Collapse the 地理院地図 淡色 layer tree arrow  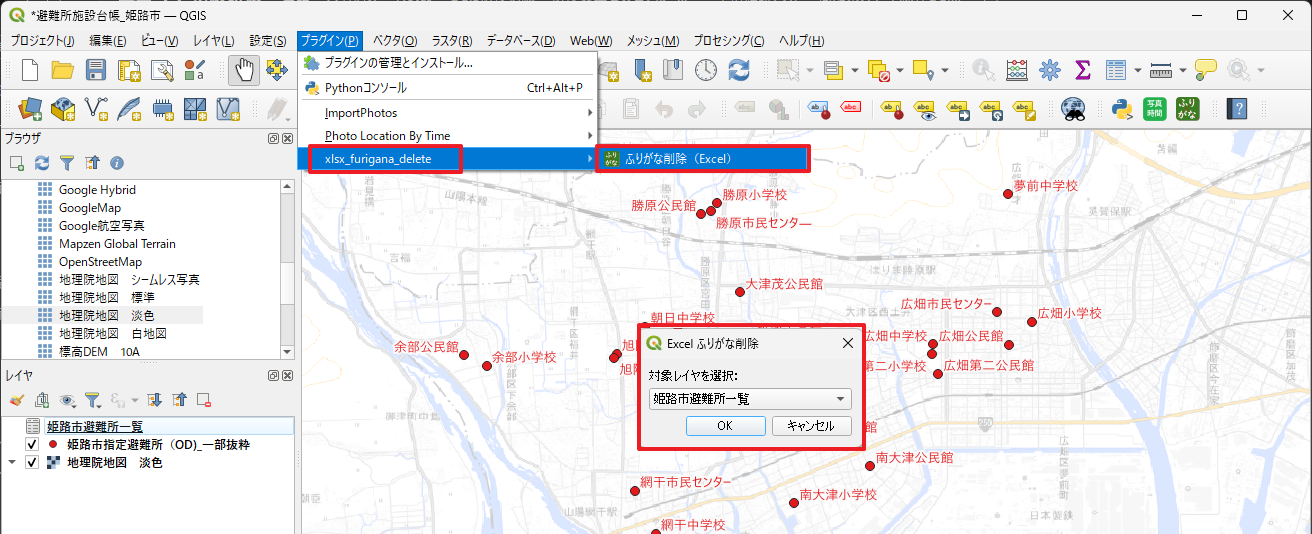click(12, 463)
